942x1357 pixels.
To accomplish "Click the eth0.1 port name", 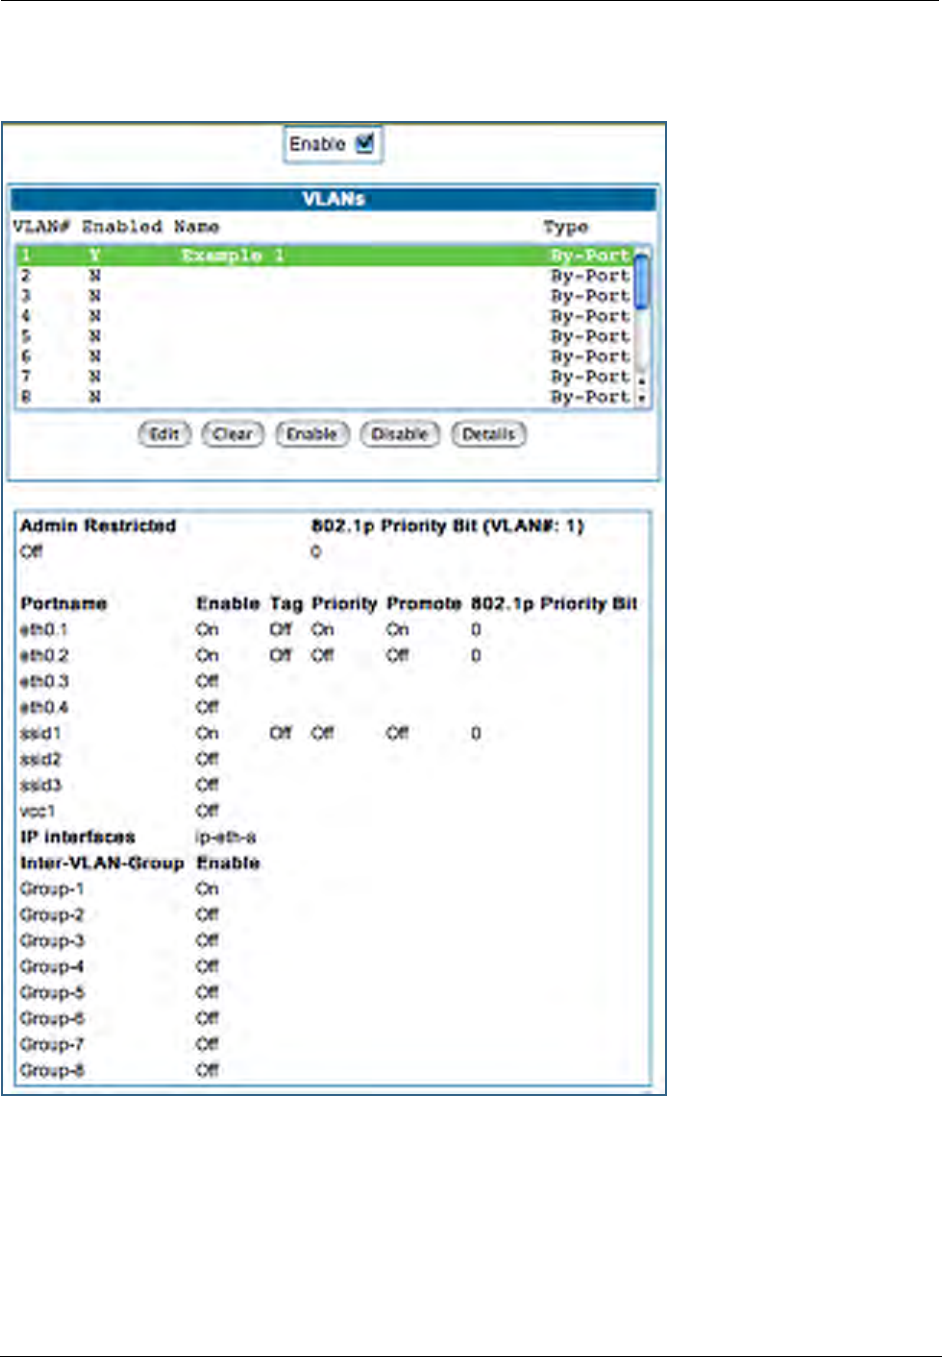I will pos(44,630).
